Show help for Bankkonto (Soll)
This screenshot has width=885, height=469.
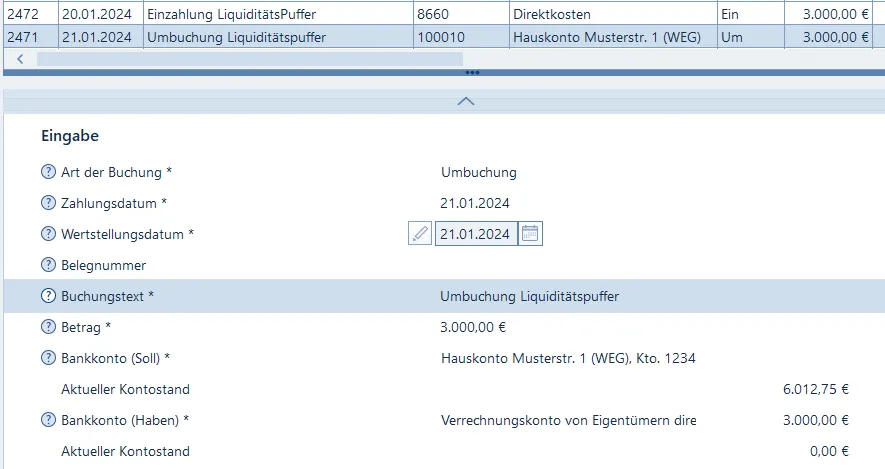pos(48,358)
